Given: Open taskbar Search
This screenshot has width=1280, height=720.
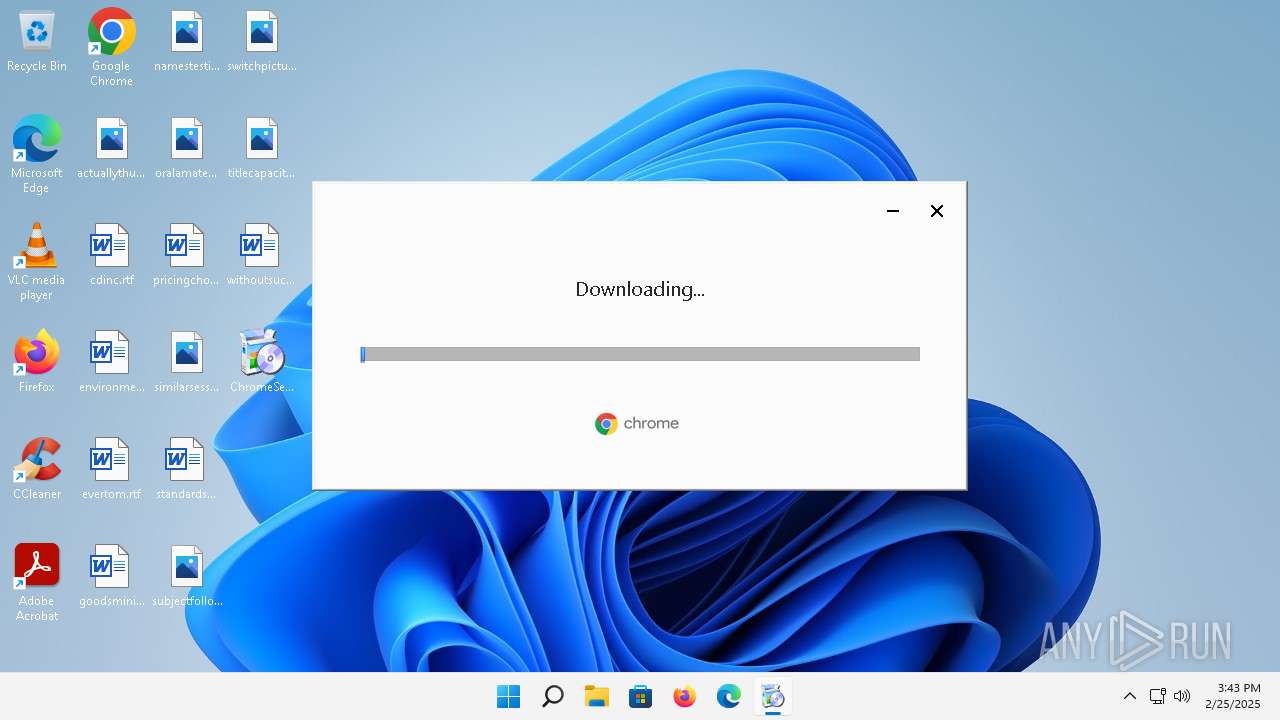Looking at the screenshot, I should [553, 696].
